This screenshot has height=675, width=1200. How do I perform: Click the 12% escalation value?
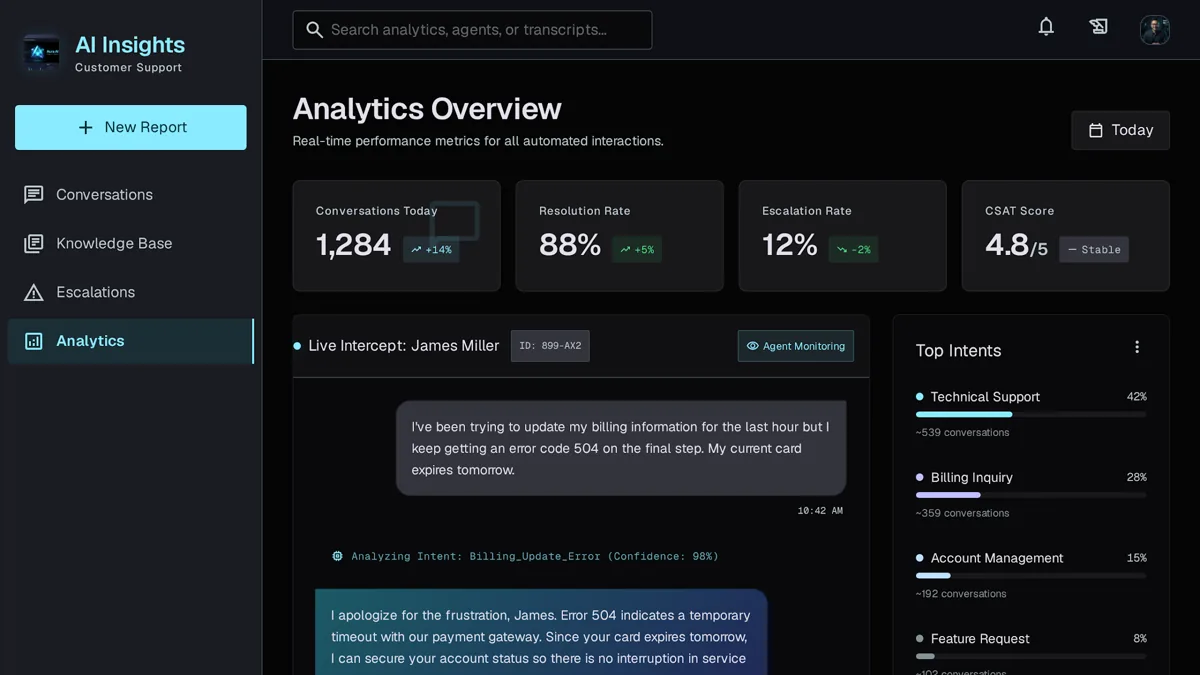click(x=790, y=245)
